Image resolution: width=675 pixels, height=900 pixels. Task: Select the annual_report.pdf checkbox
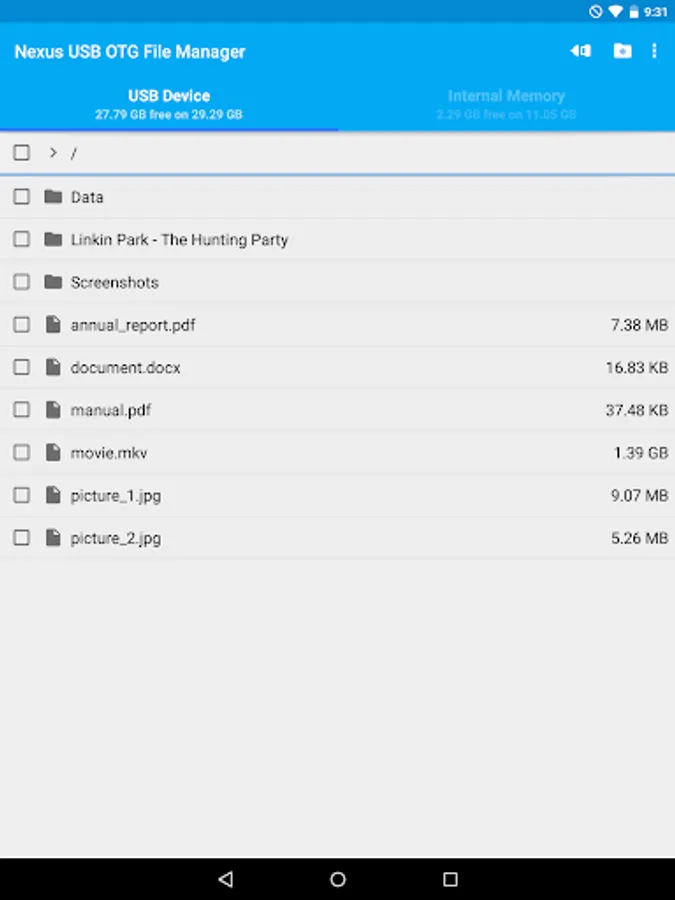tap(22, 325)
